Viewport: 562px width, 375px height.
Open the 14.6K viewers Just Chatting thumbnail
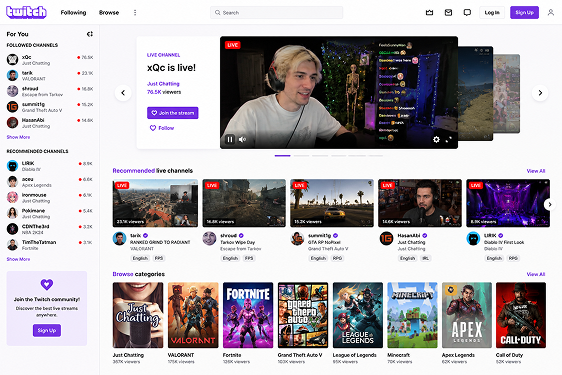point(420,203)
